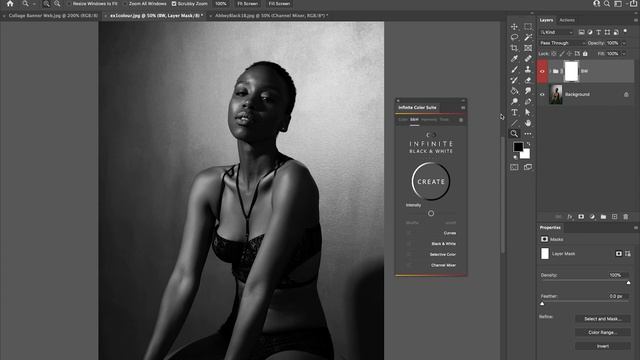Image resolution: width=640 pixels, height=360 pixels.
Task: Select the Eyedropper tool
Action: [x=514, y=59]
